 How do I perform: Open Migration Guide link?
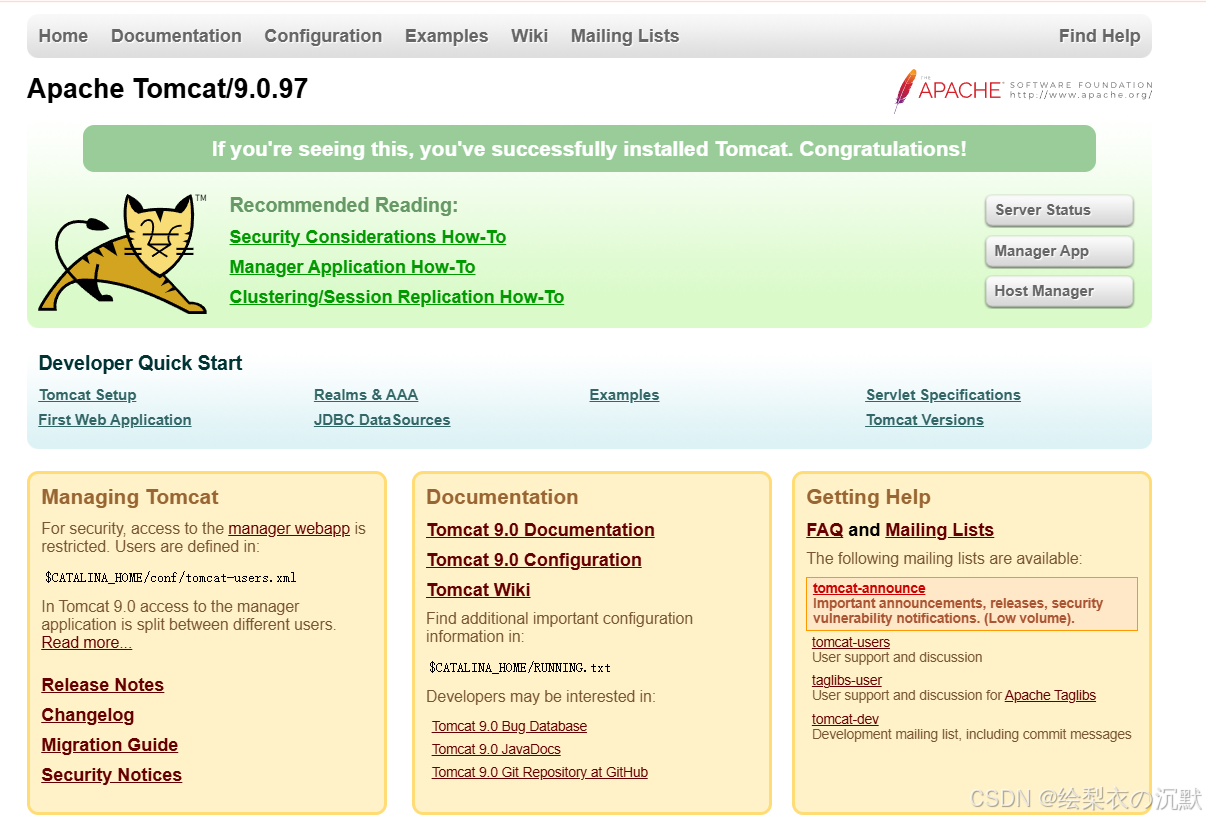click(x=109, y=745)
